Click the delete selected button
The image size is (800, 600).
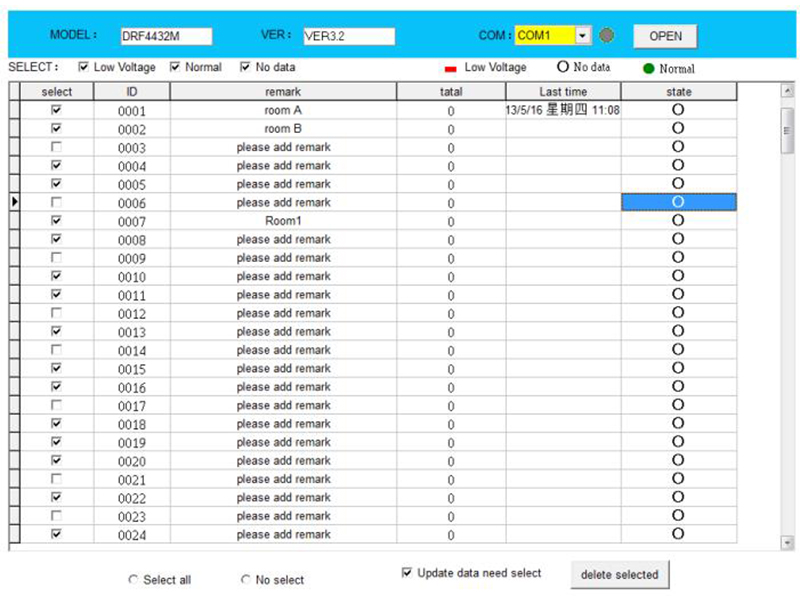619,575
